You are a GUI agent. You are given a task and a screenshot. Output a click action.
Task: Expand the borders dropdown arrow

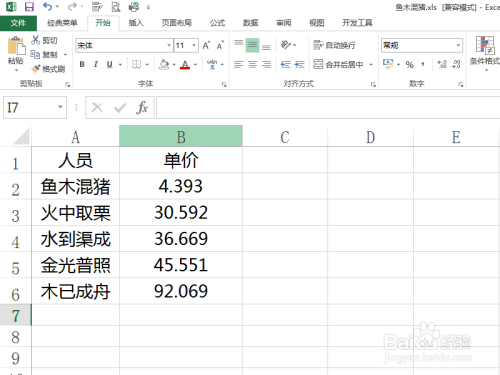tap(147, 65)
